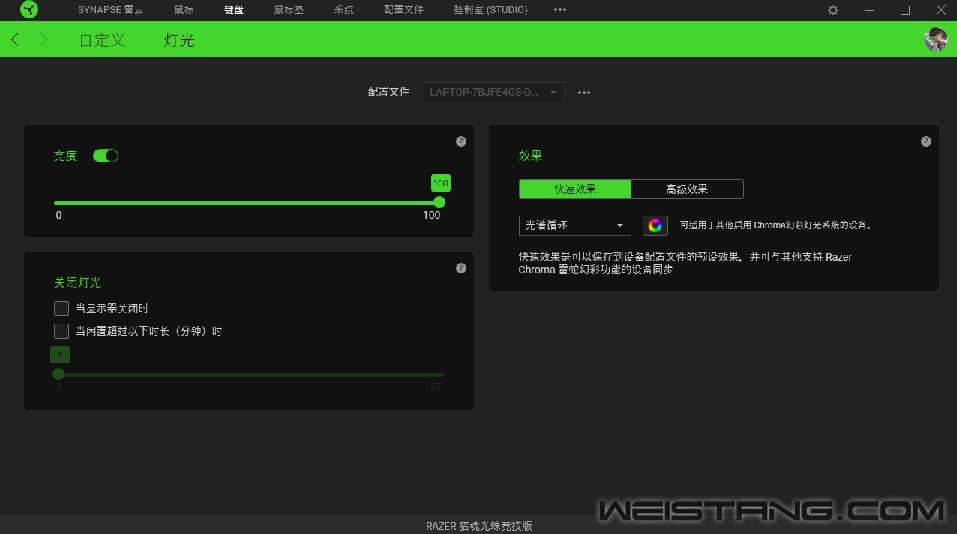Go forward with the right arrow
Viewport: 957px width, 534px height.
[x=43, y=40]
